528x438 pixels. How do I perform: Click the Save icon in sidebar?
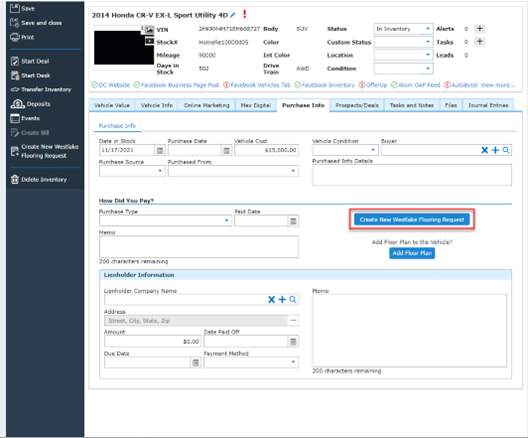coord(15,8)
